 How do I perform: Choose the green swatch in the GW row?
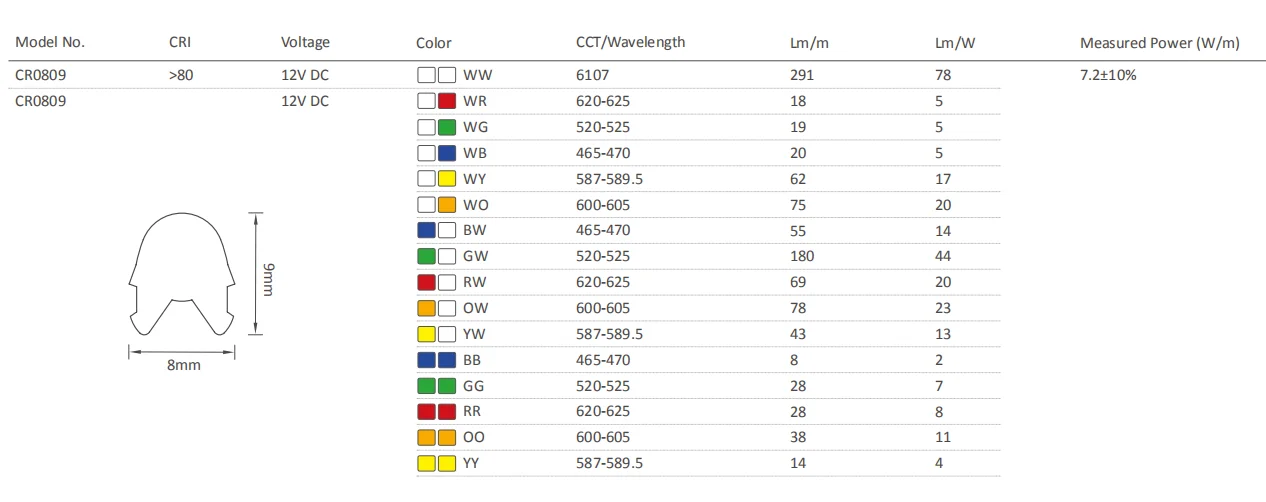tap(426, 256)
